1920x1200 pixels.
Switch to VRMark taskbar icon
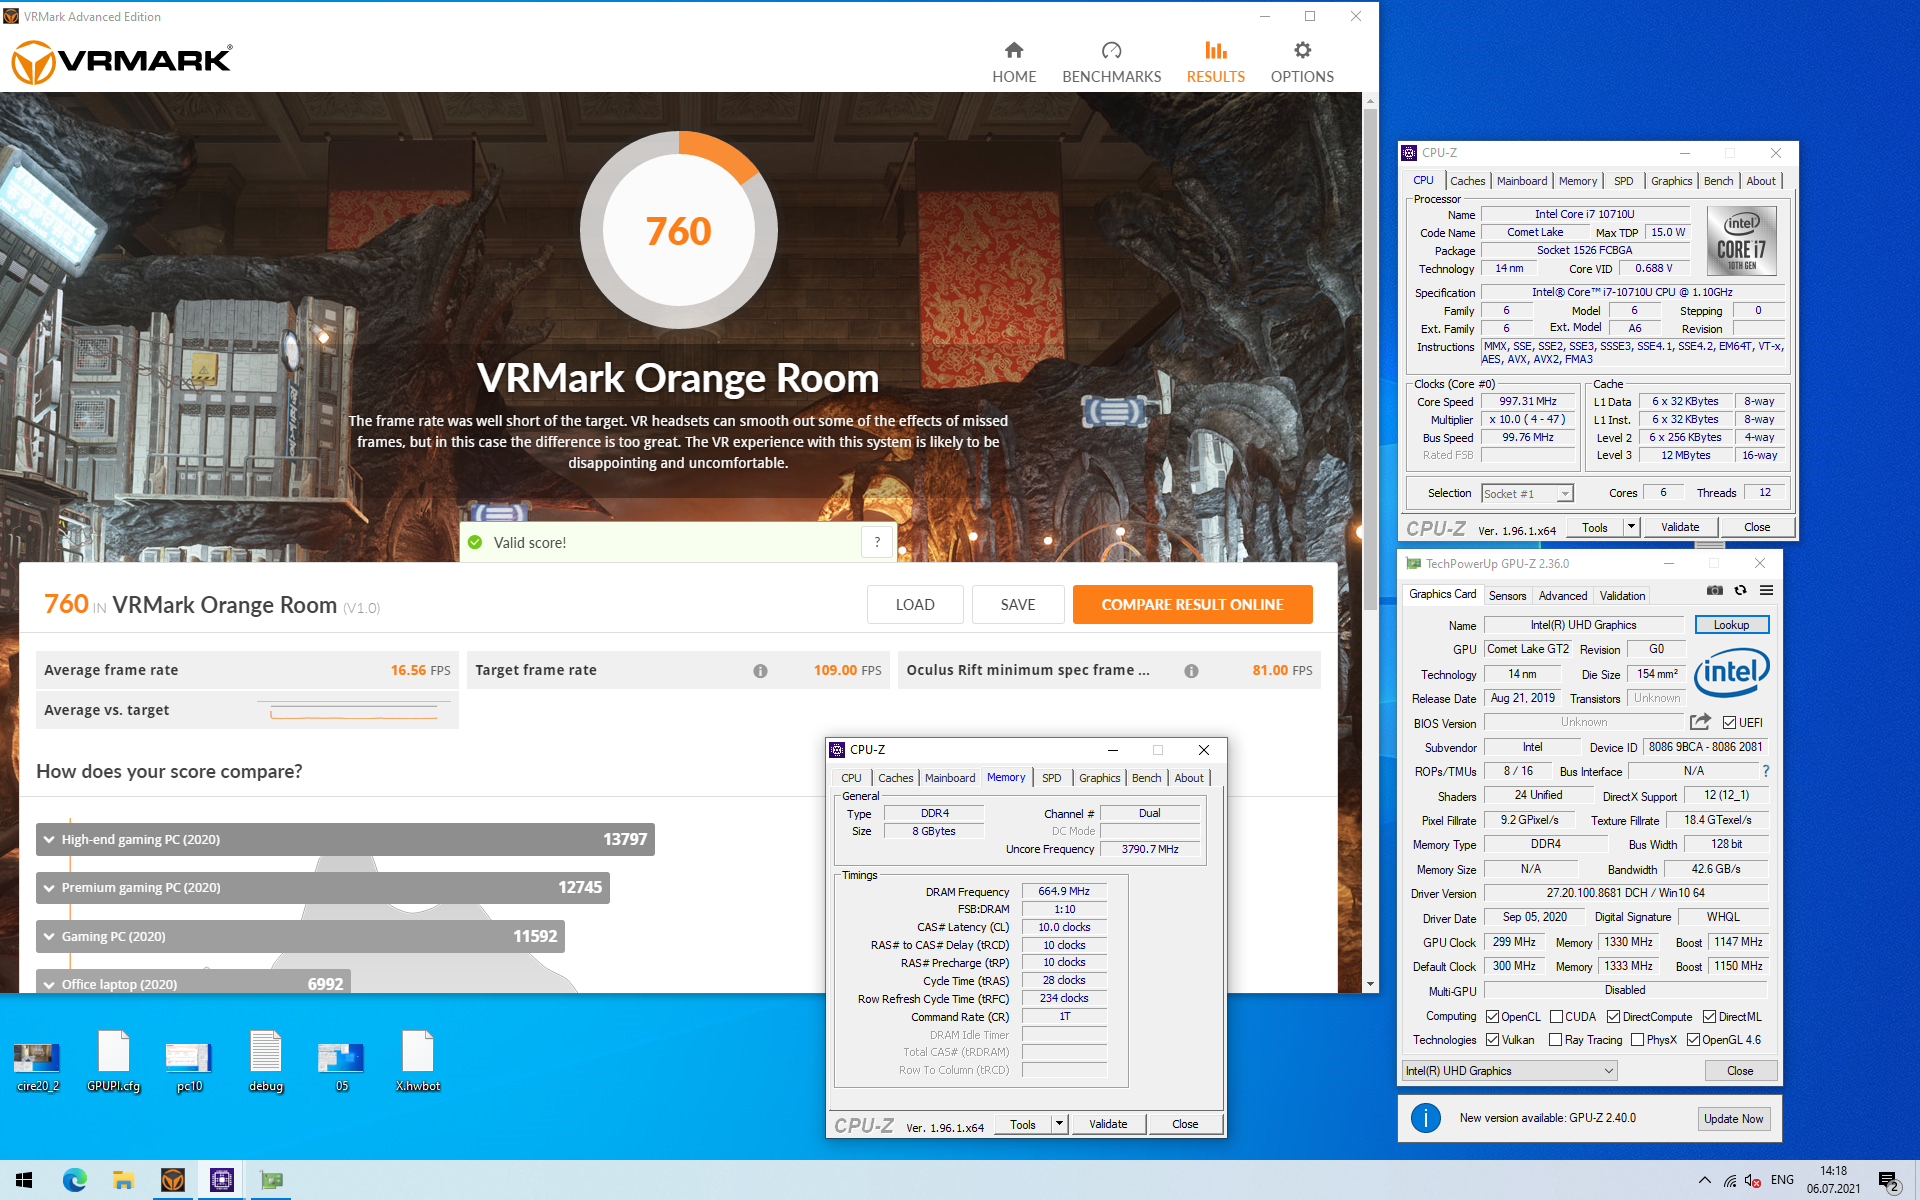[x=173, y=1180]
